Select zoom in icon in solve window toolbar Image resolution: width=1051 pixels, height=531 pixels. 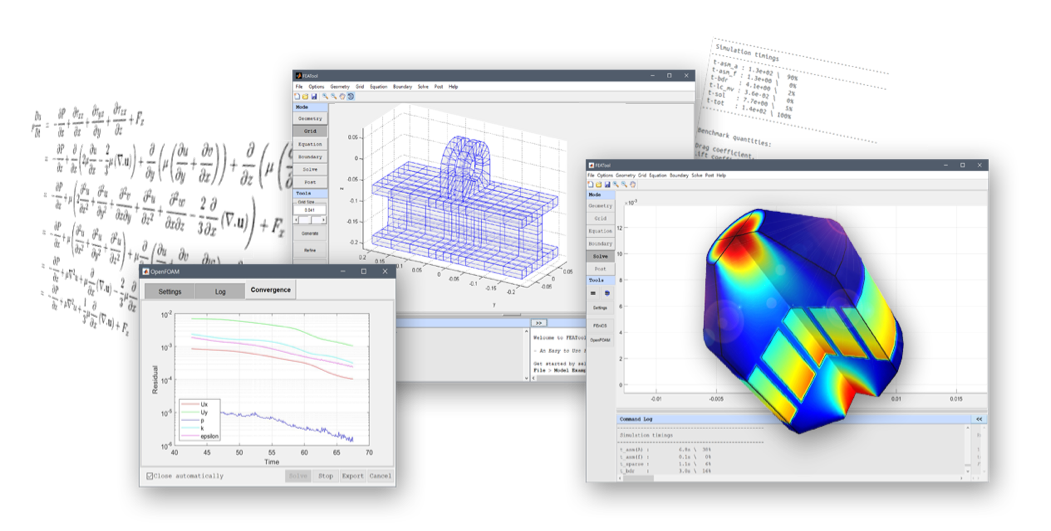(x=616, y=184)
